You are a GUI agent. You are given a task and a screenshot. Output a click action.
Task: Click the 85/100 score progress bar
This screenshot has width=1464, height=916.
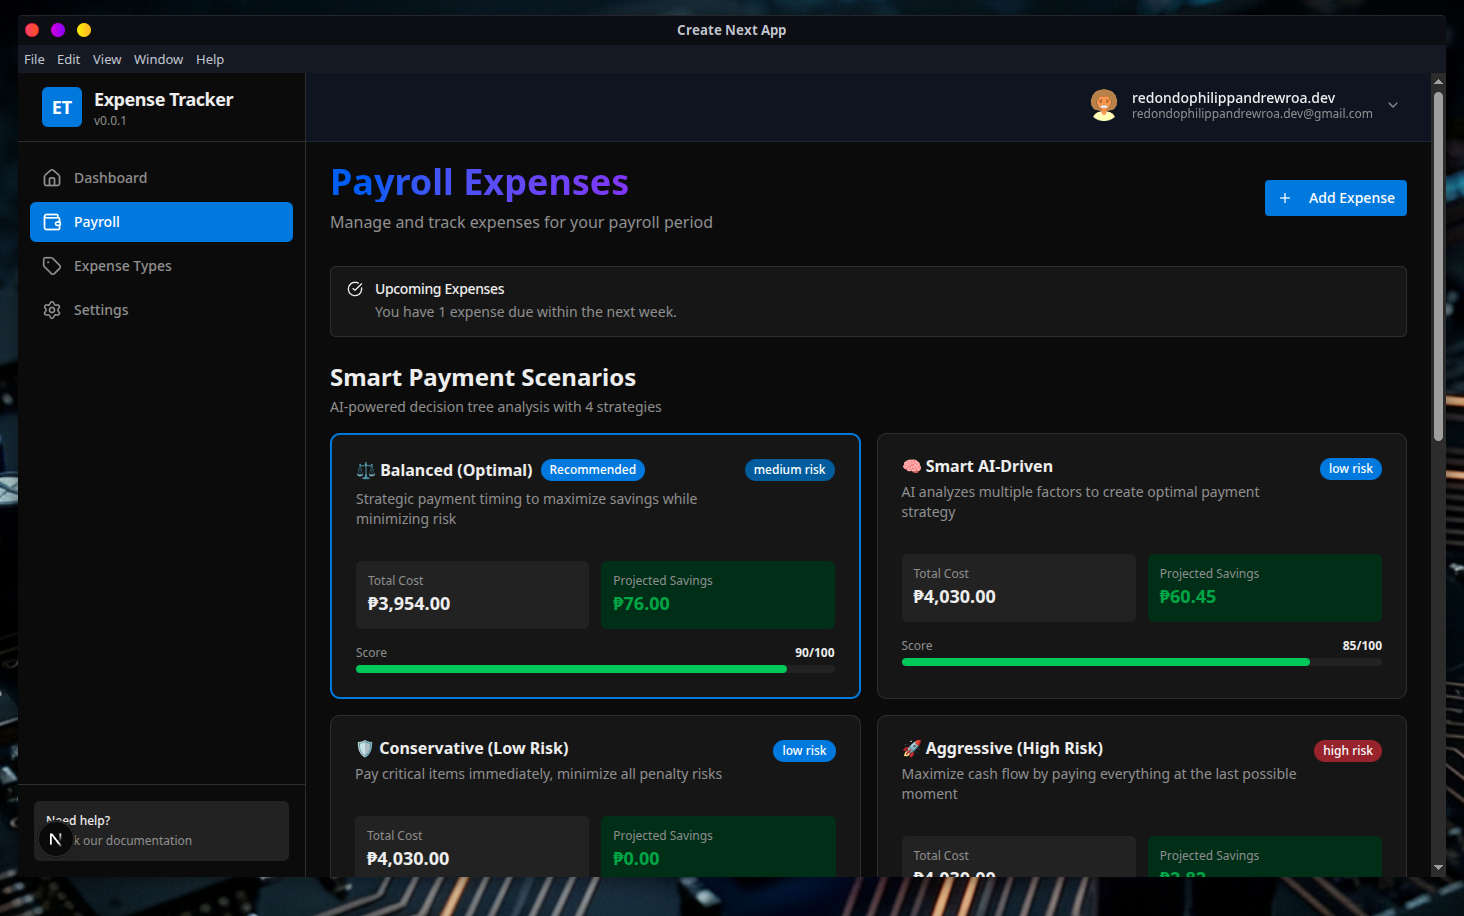pos(1141,662)
